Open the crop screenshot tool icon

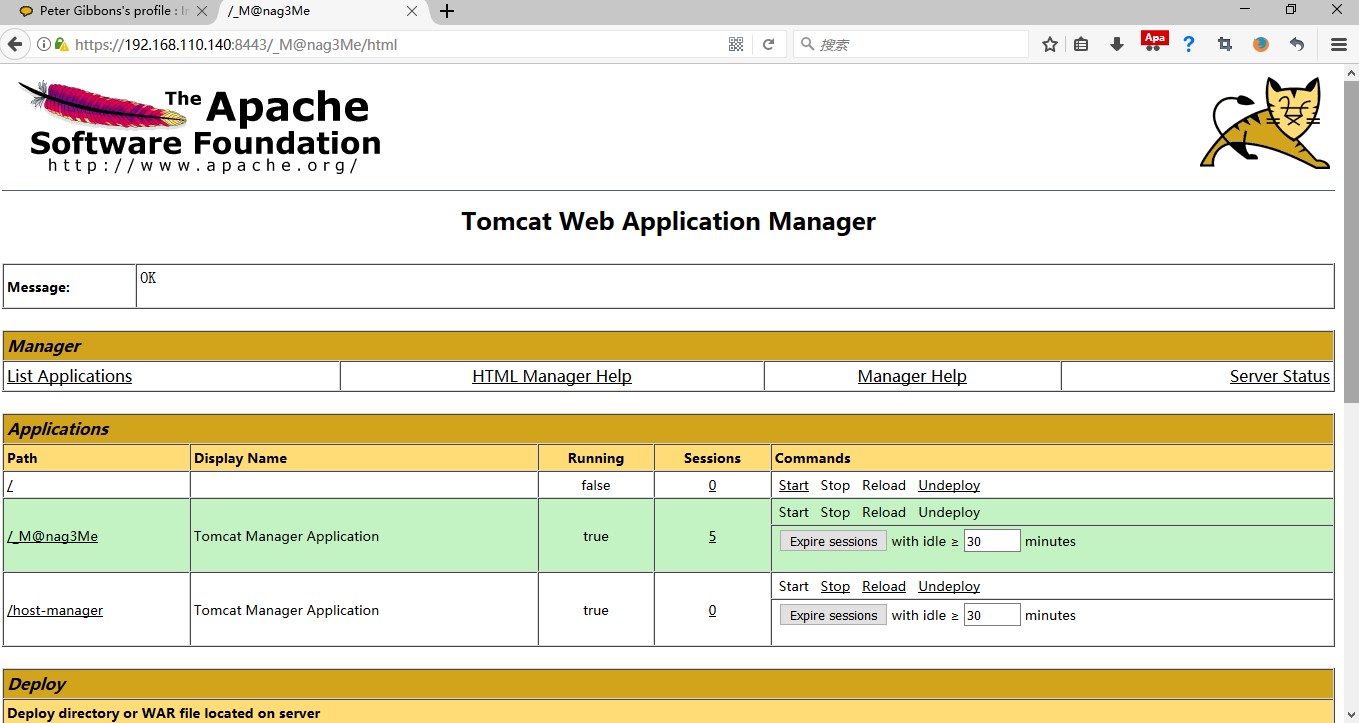click(1224, 45)
